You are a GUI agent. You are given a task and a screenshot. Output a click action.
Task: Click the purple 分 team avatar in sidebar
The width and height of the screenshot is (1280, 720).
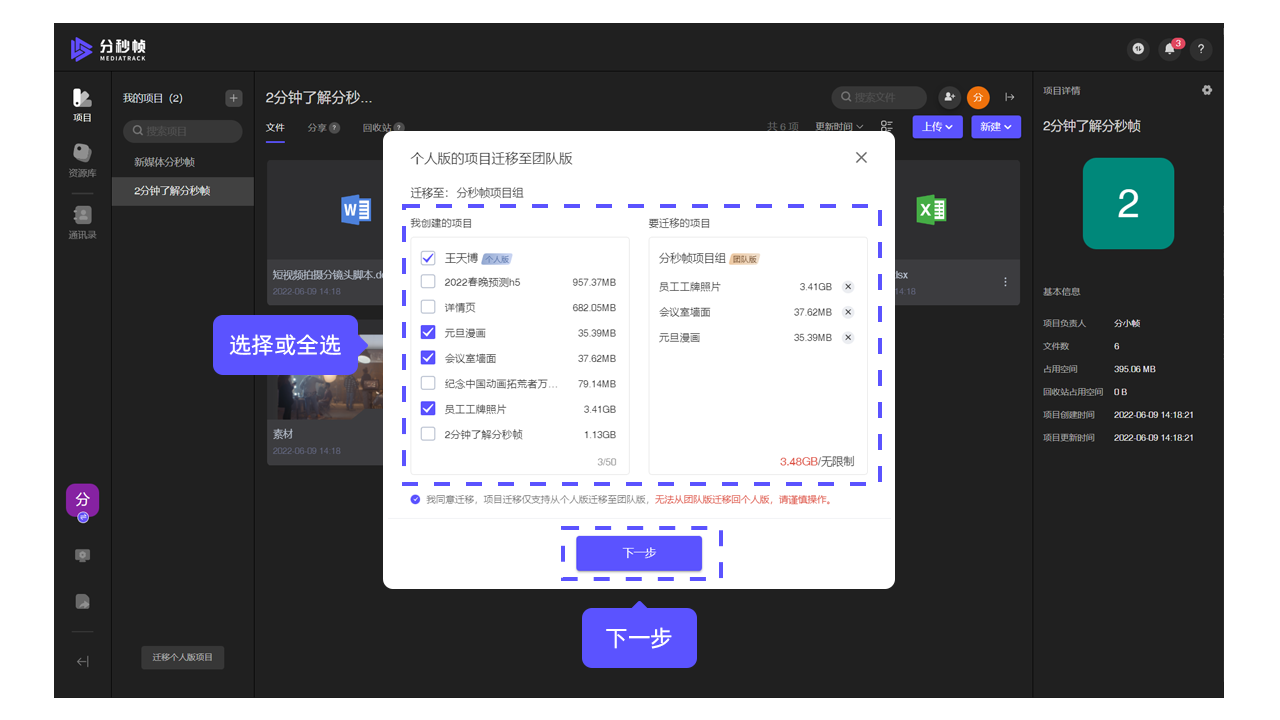83,500
